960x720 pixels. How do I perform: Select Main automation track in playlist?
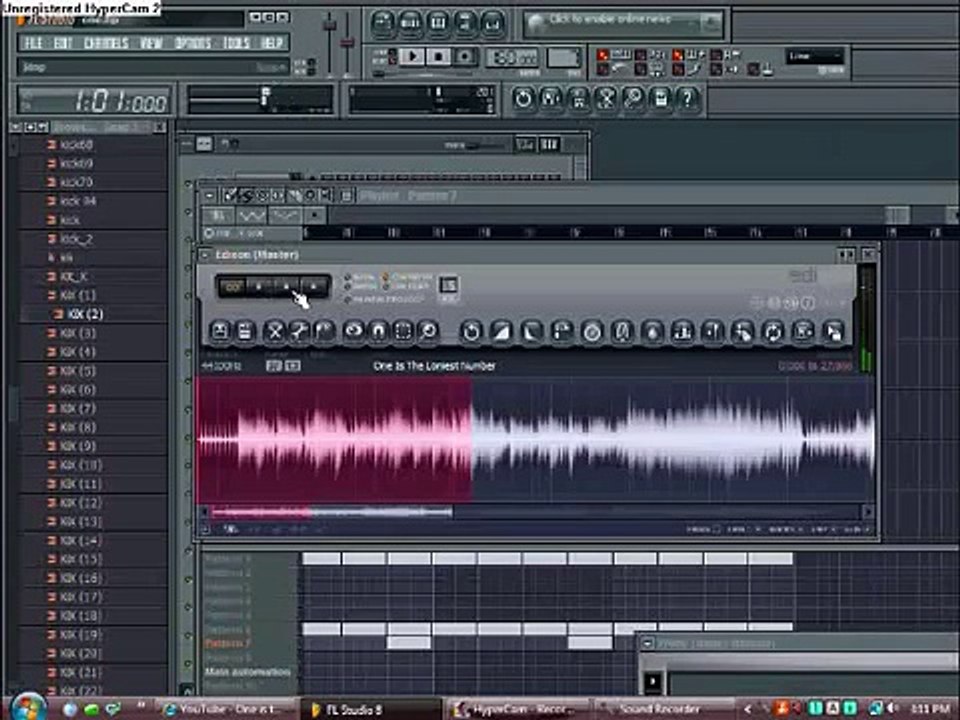click(x=248, y=672)
